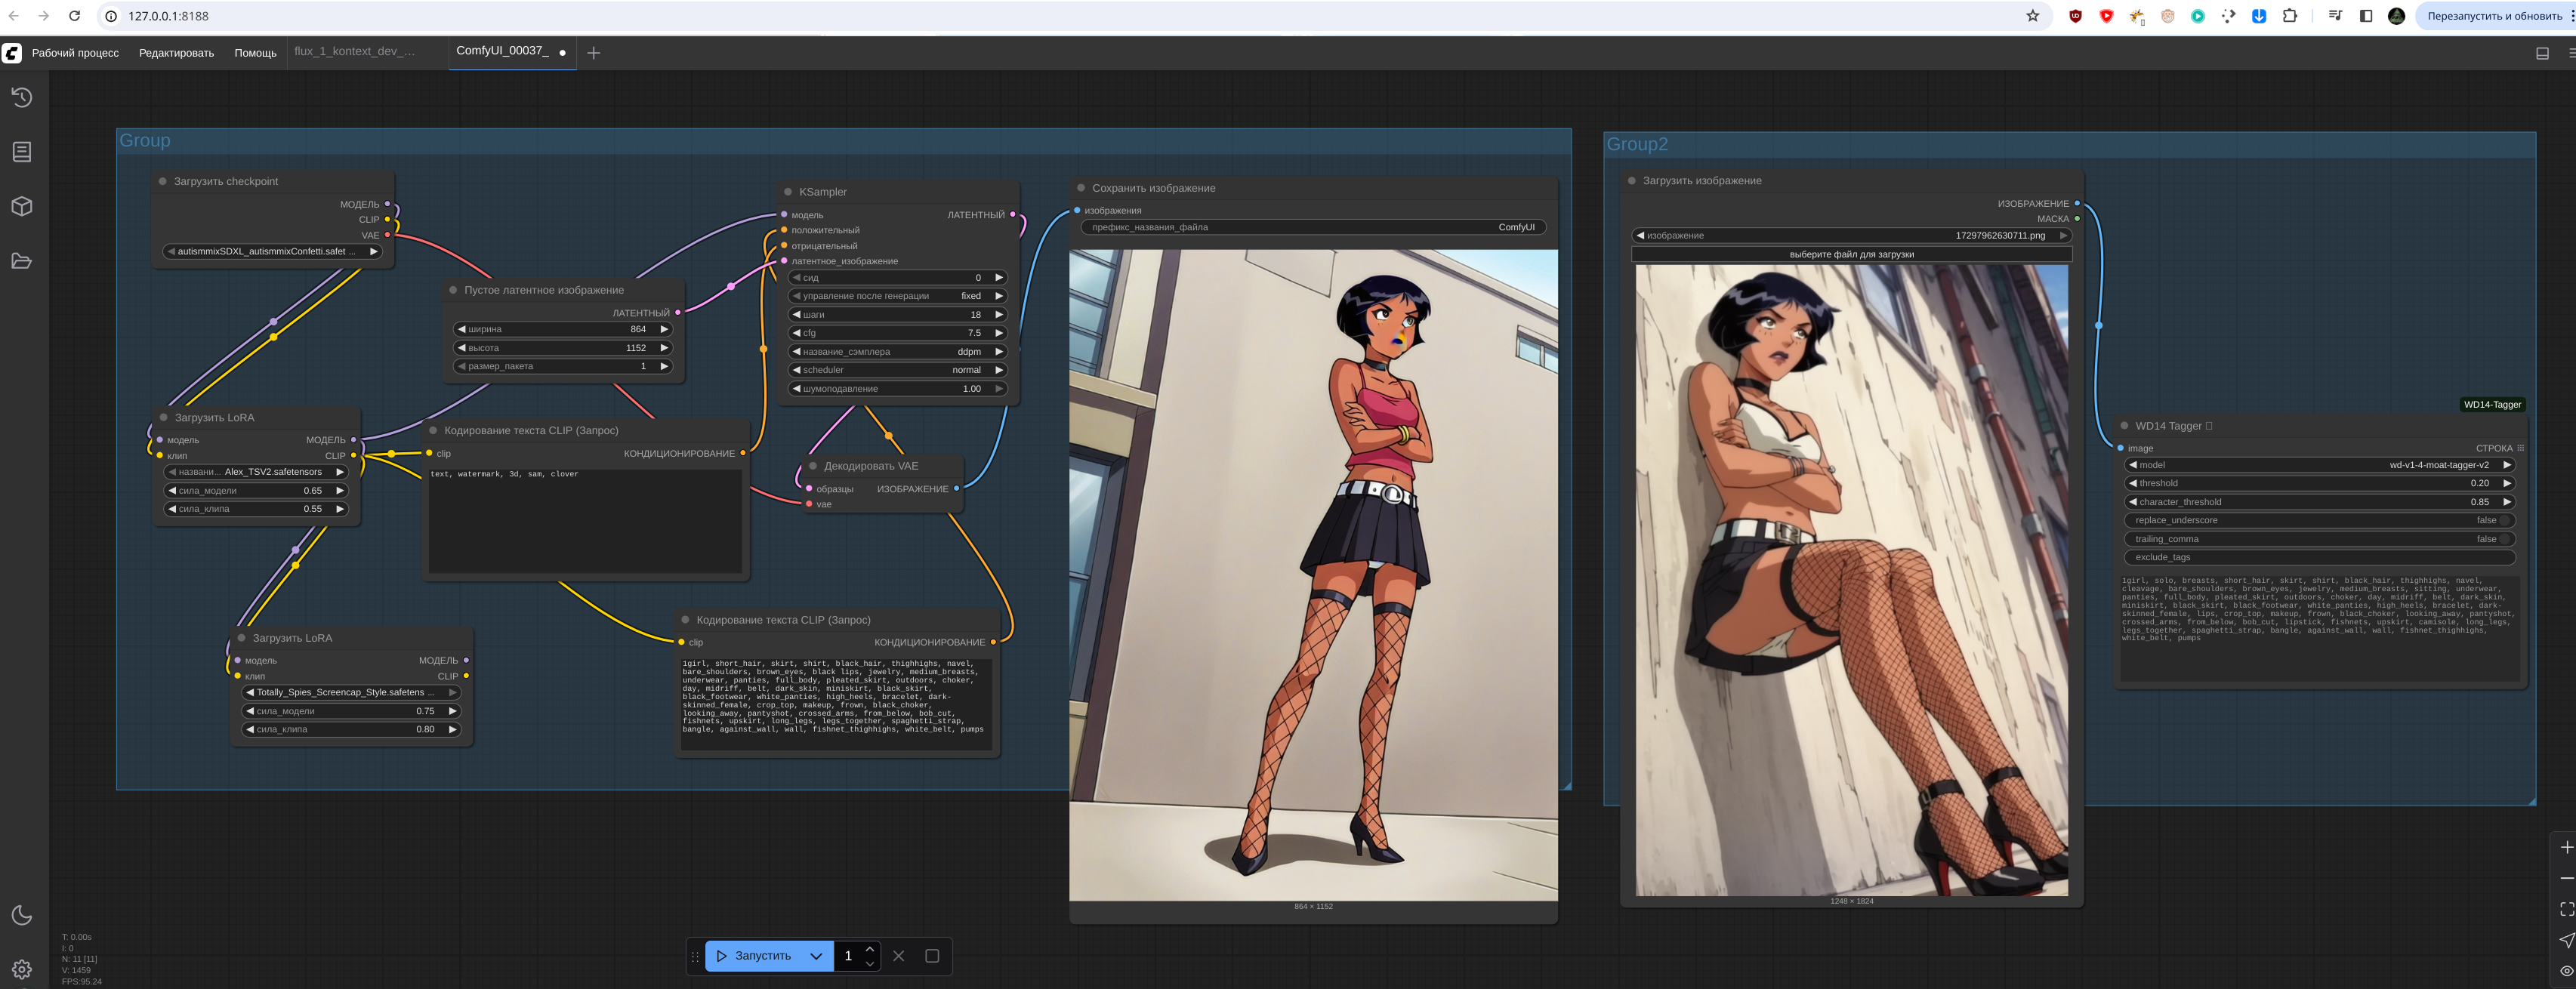Open Редактировать menu
The width and height of the screenshot is (2576, 989).
pos(176,53)
